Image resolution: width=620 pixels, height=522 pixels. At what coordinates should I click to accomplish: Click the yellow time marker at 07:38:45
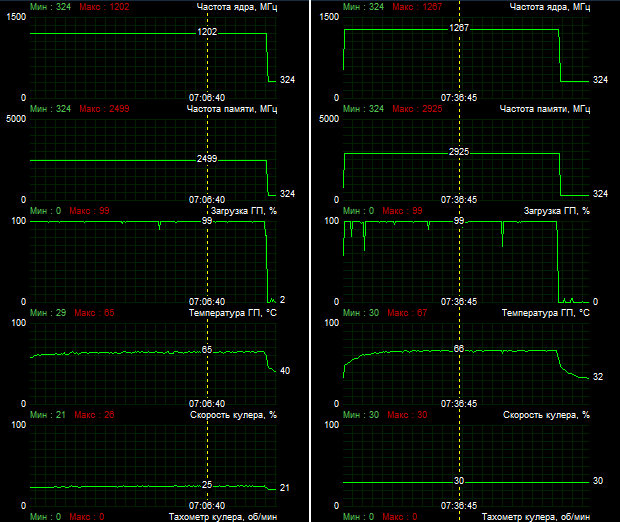click(459, 261)
